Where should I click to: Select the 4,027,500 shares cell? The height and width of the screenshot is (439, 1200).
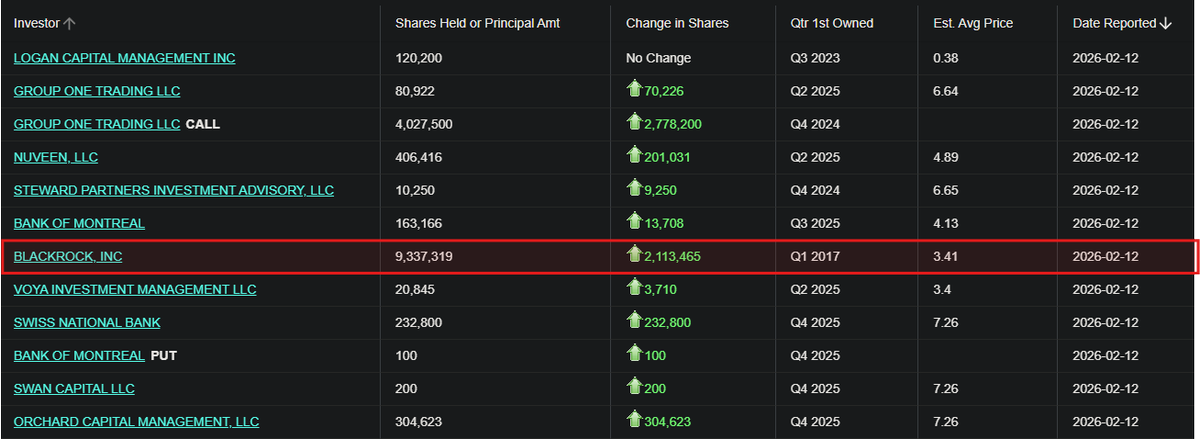[x=425, y=124]
